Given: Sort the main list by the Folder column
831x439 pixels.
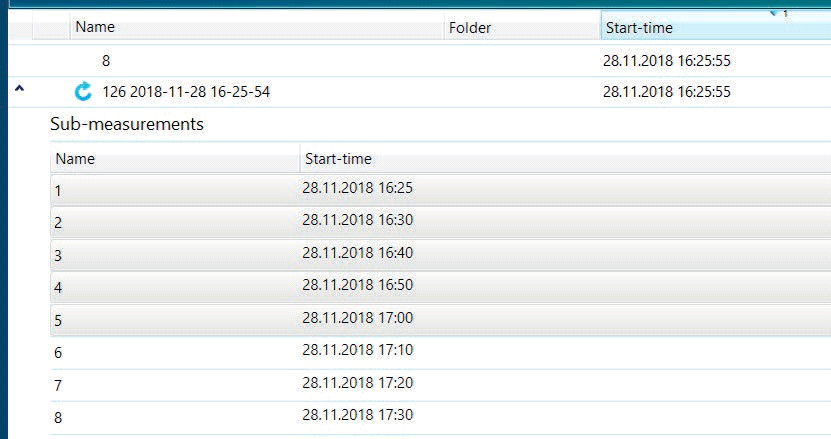Looking at the screenshot, I should (470, 28).
